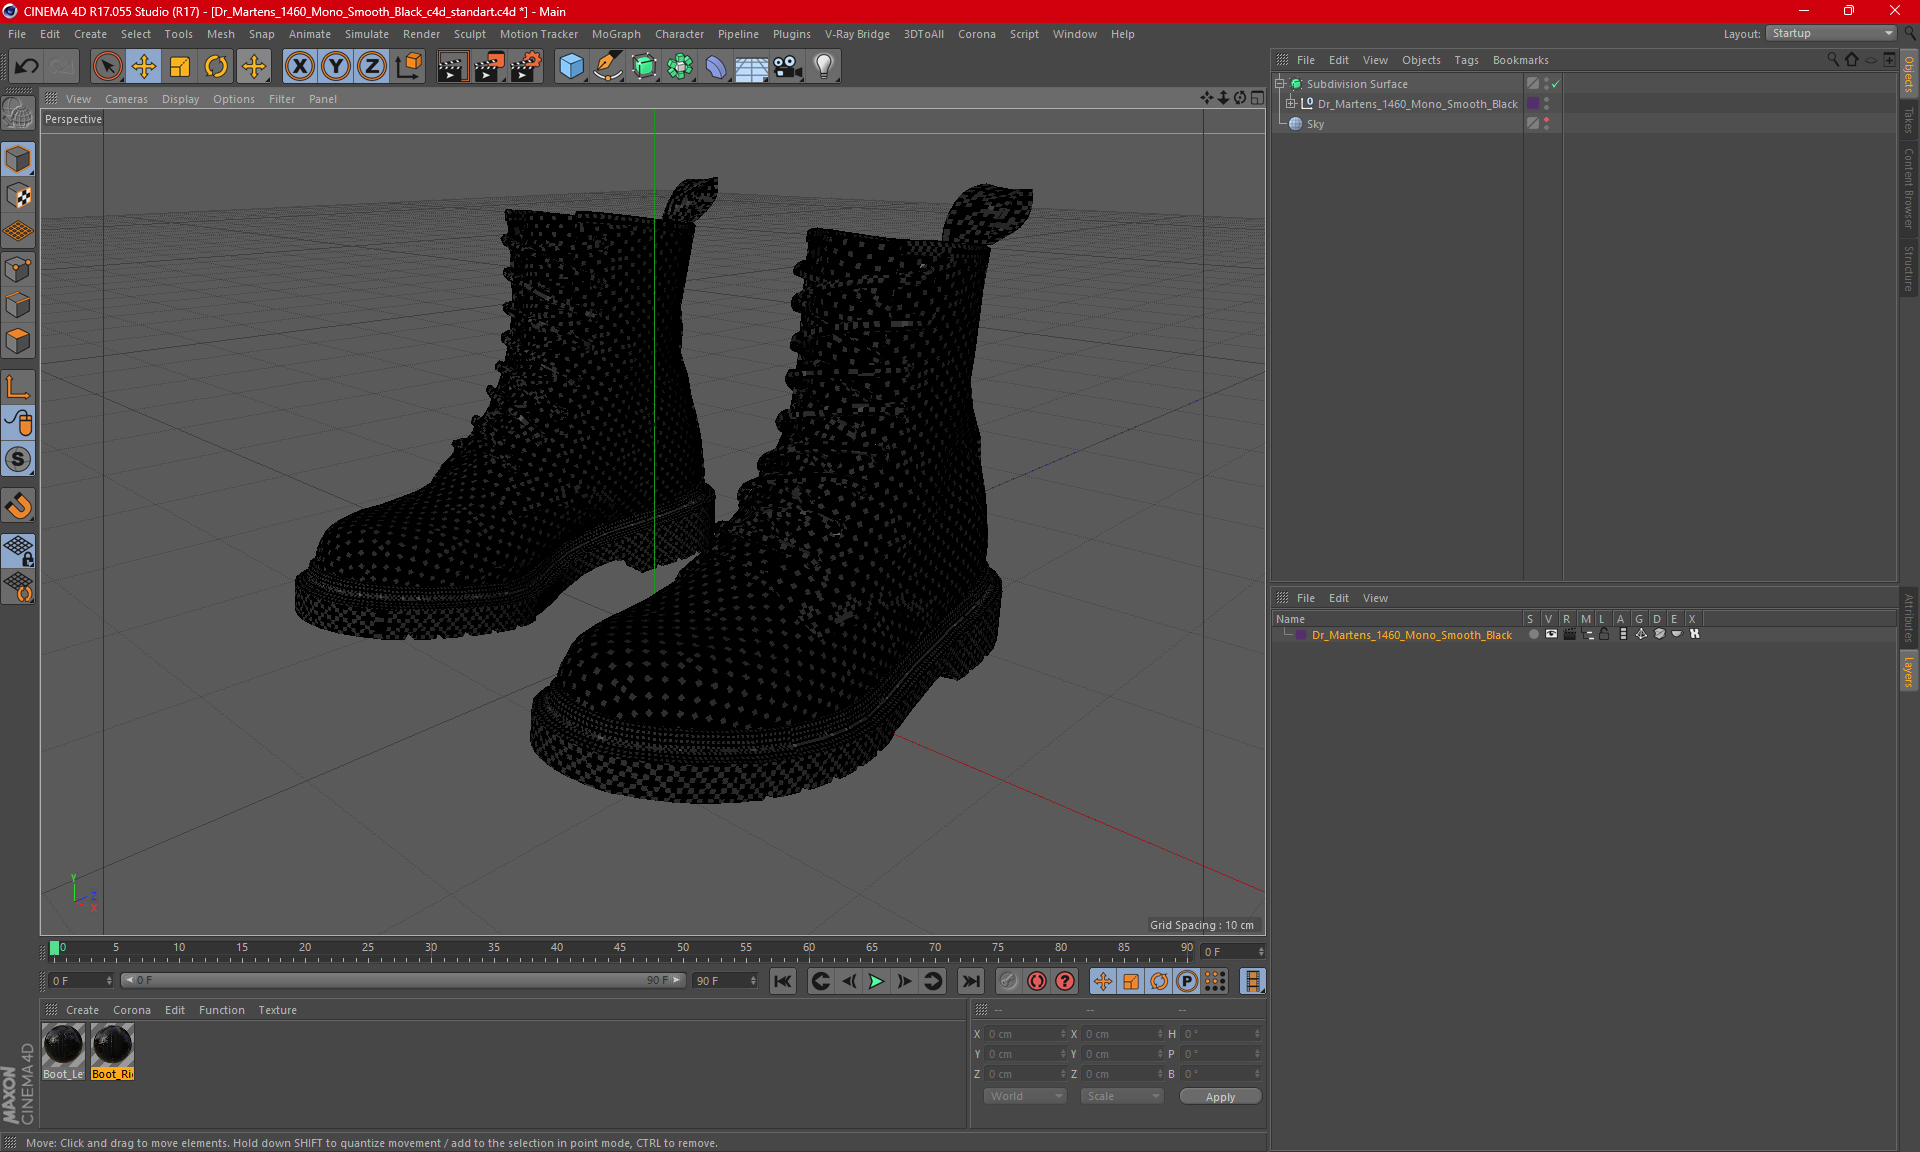Click the record active objects button
This screenshot has height=1152, width=1920.
point(1008,981)
